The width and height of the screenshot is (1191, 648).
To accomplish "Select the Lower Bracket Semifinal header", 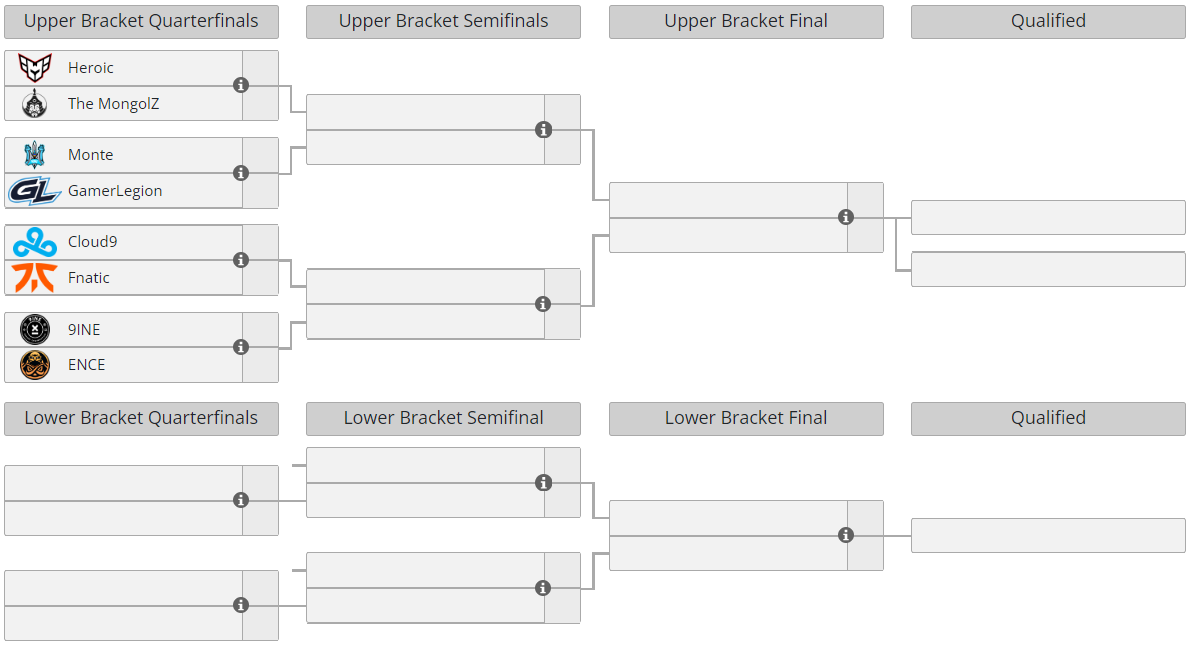I will coord(444,419).
